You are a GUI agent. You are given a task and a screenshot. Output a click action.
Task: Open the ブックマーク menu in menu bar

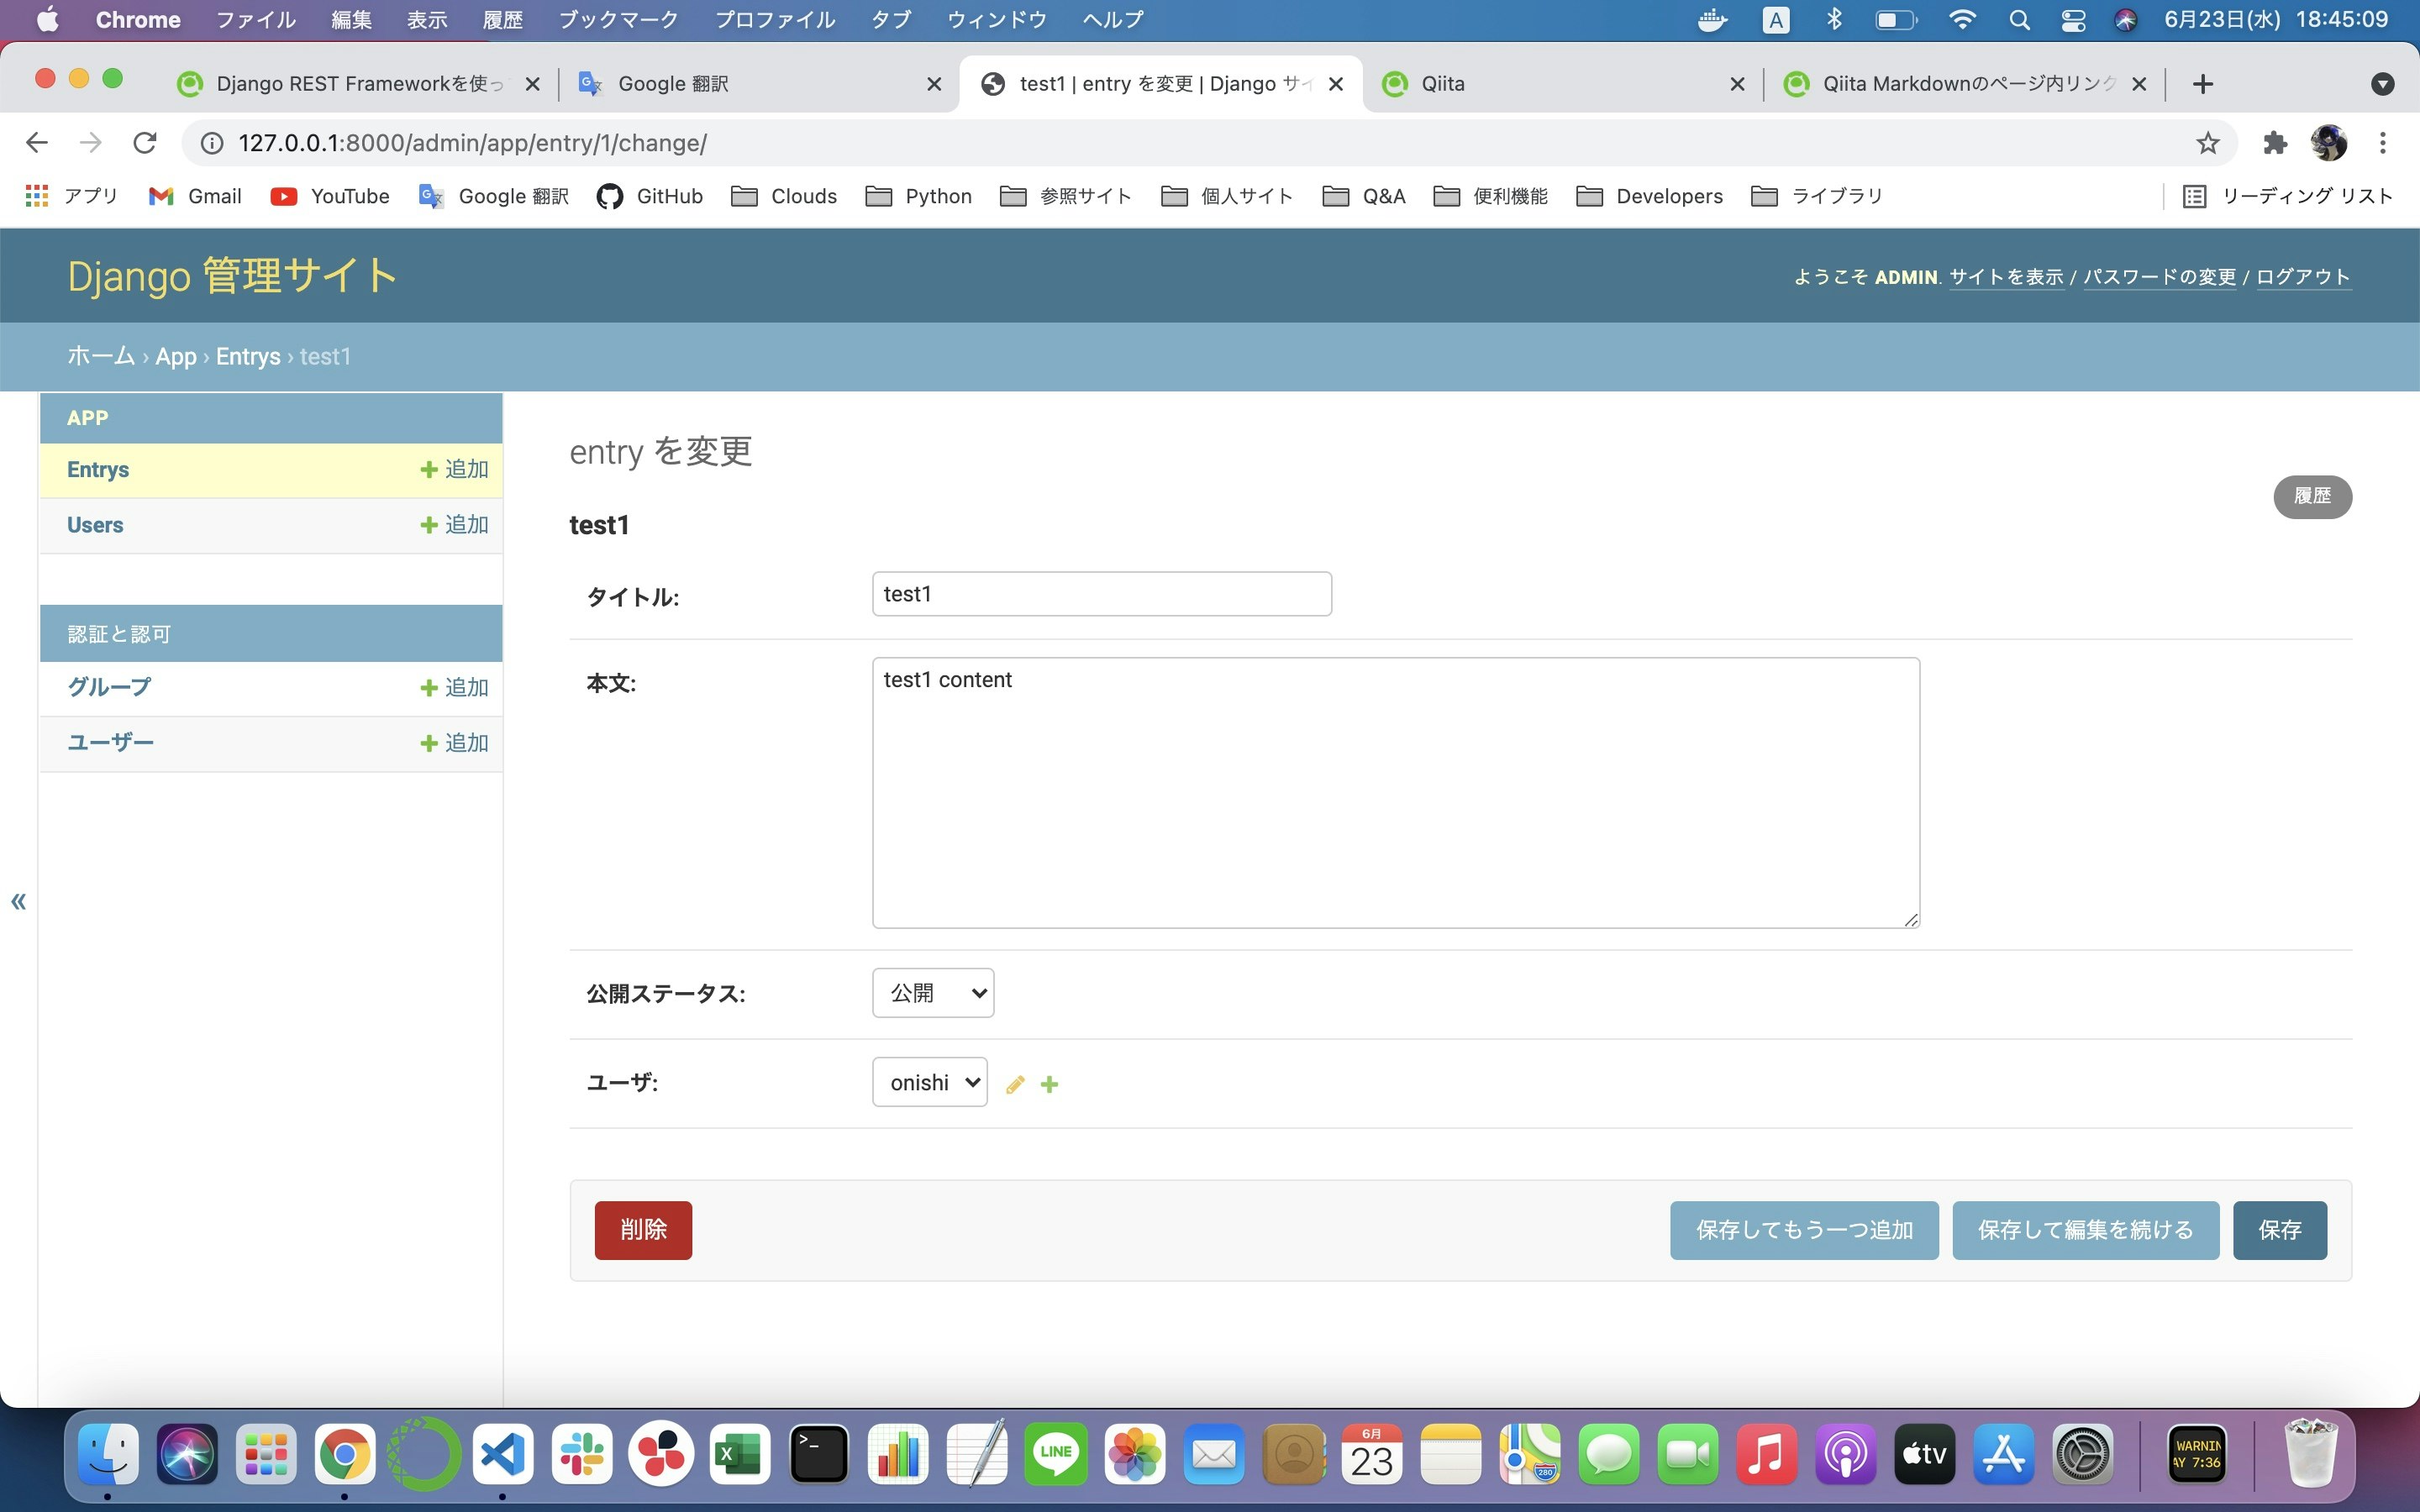click(617, 20)
